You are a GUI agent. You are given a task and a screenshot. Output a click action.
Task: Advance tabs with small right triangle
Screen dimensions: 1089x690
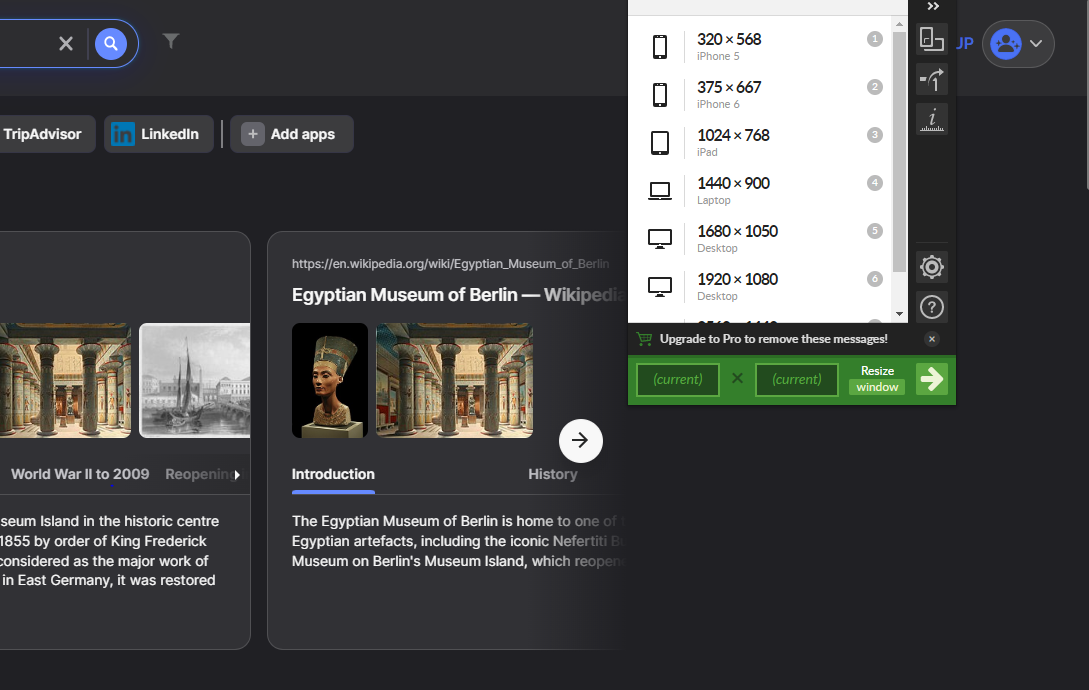pos(238,475)
